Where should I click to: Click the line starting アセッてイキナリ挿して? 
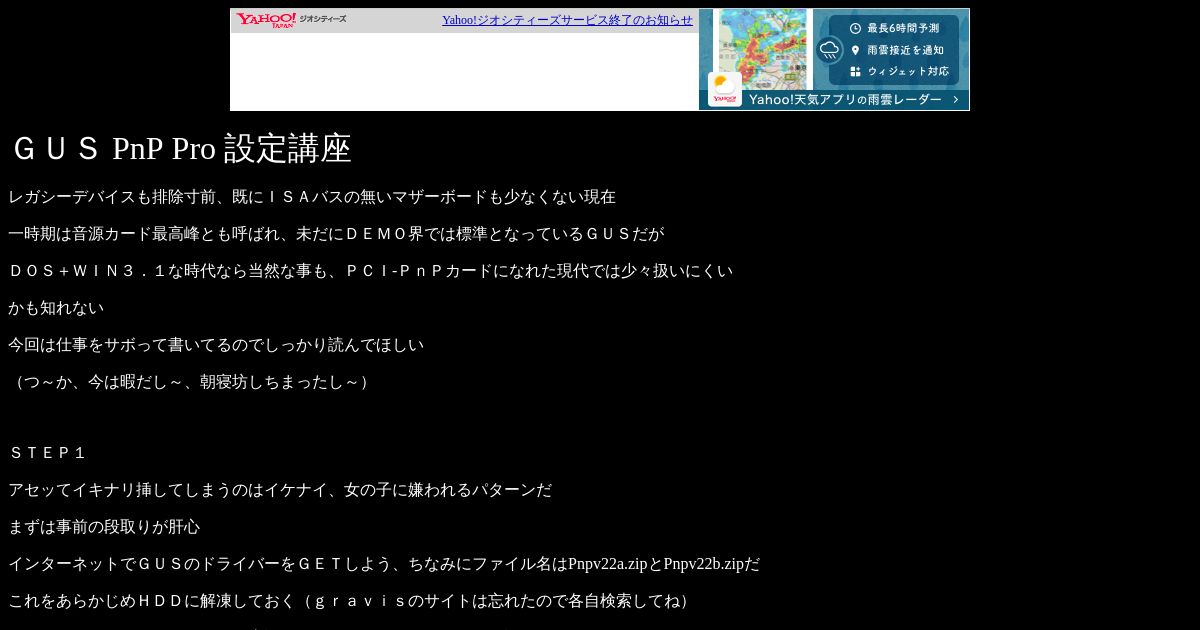click(280, 490)
